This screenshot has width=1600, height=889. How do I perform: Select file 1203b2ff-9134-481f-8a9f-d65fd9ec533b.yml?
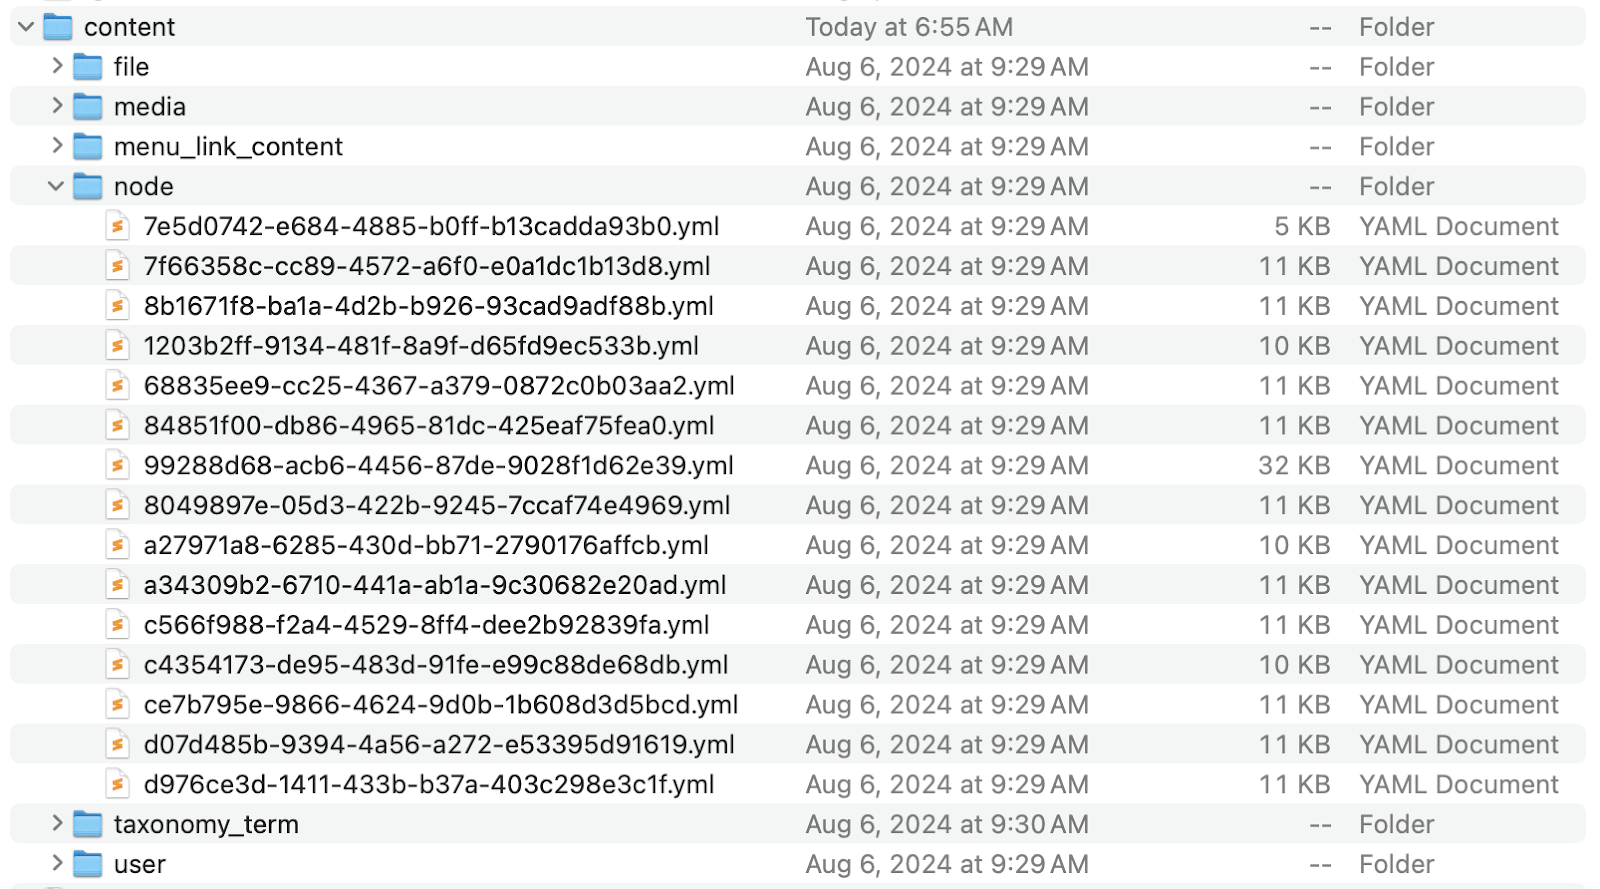coord(421,346)
